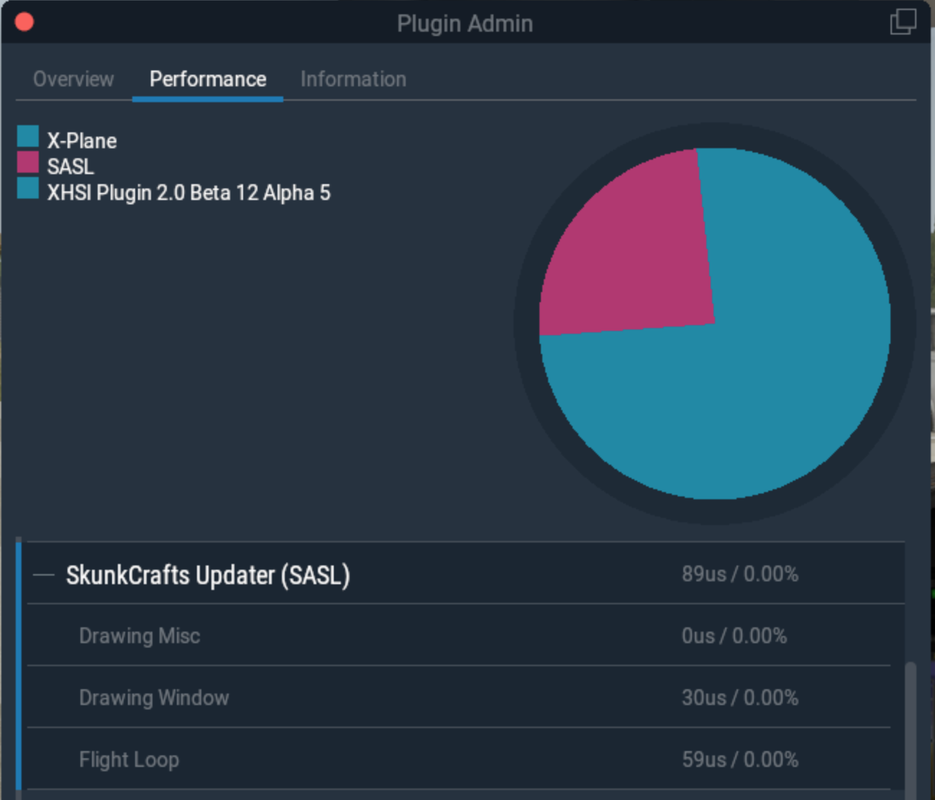Click the X-Plane legend color swatch
Image resolution: width=935 pixels, height=800 pixels.
[x=28, y=136]
